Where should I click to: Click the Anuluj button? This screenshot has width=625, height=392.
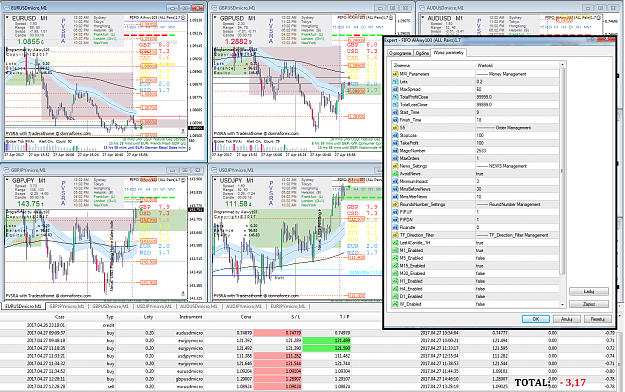567,319
